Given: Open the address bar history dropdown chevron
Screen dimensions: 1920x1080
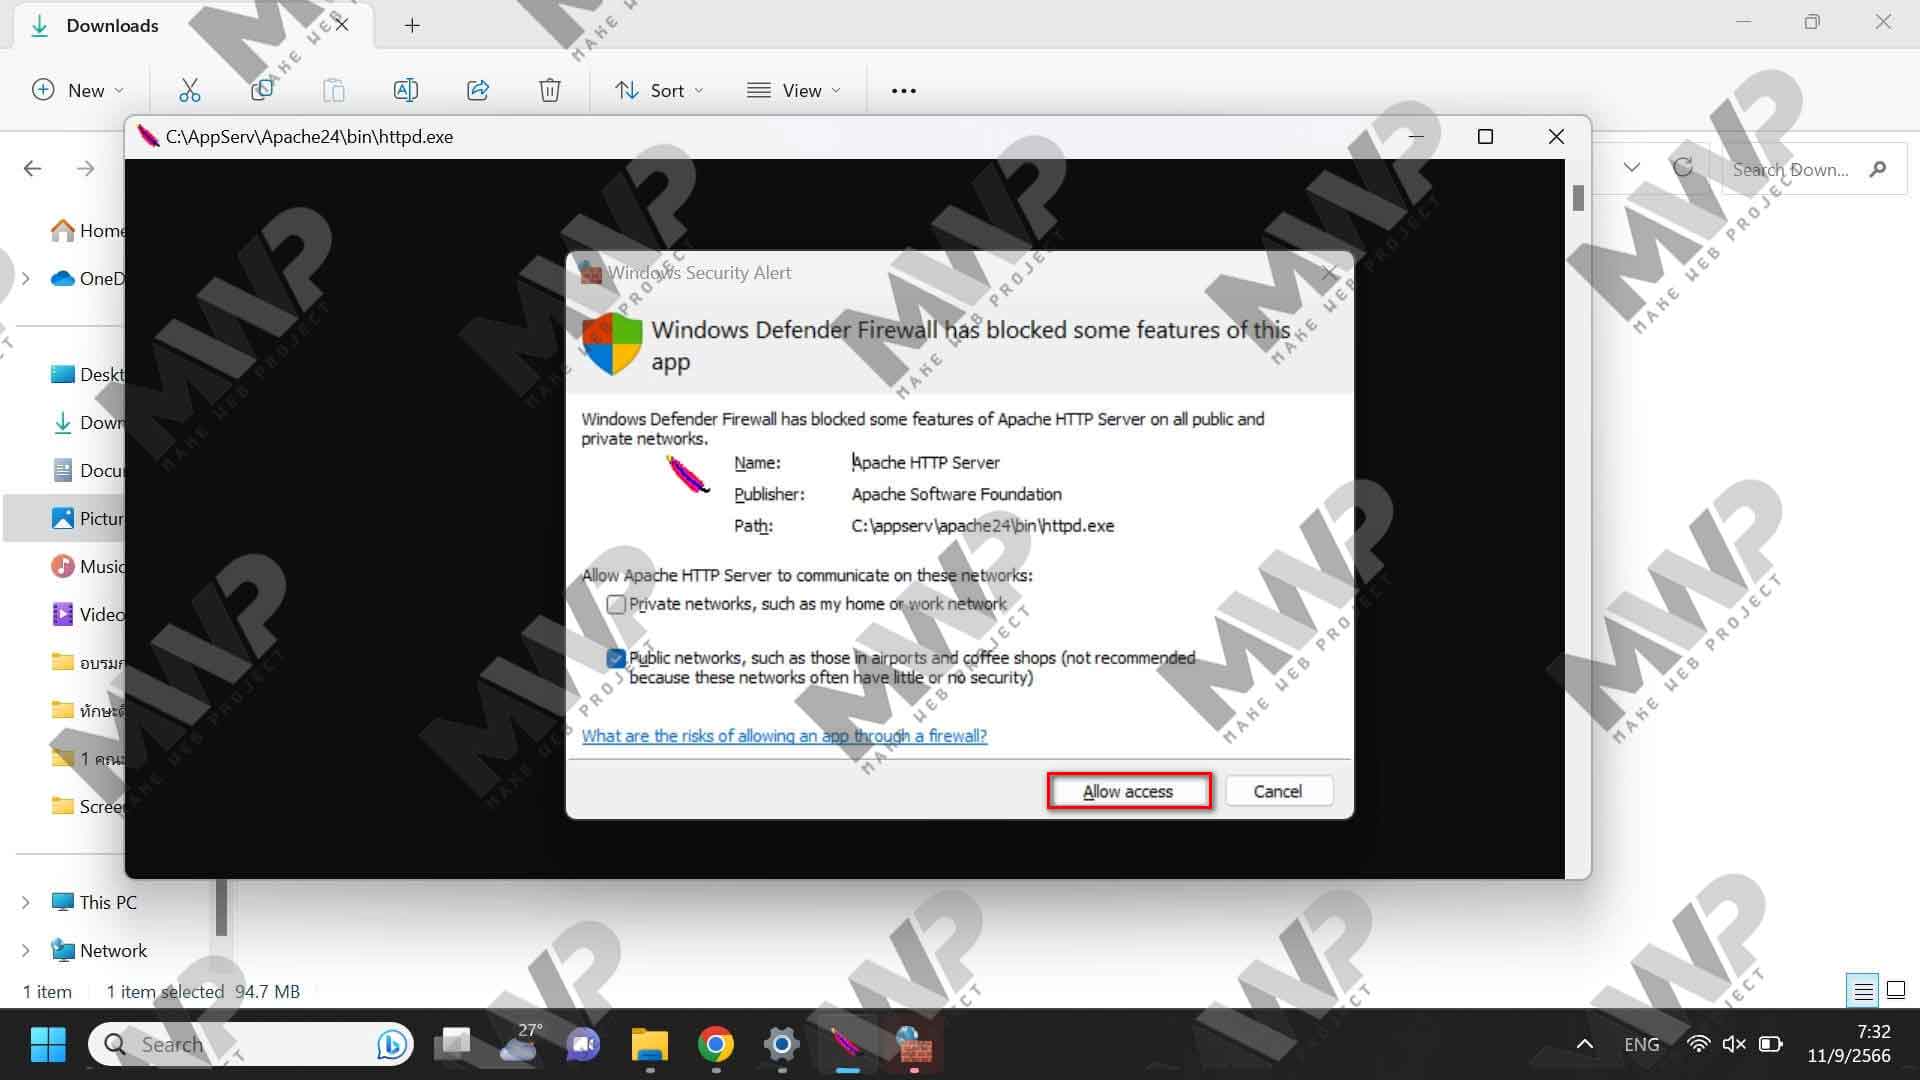Looking at the screenshot, I should 1632,167.
